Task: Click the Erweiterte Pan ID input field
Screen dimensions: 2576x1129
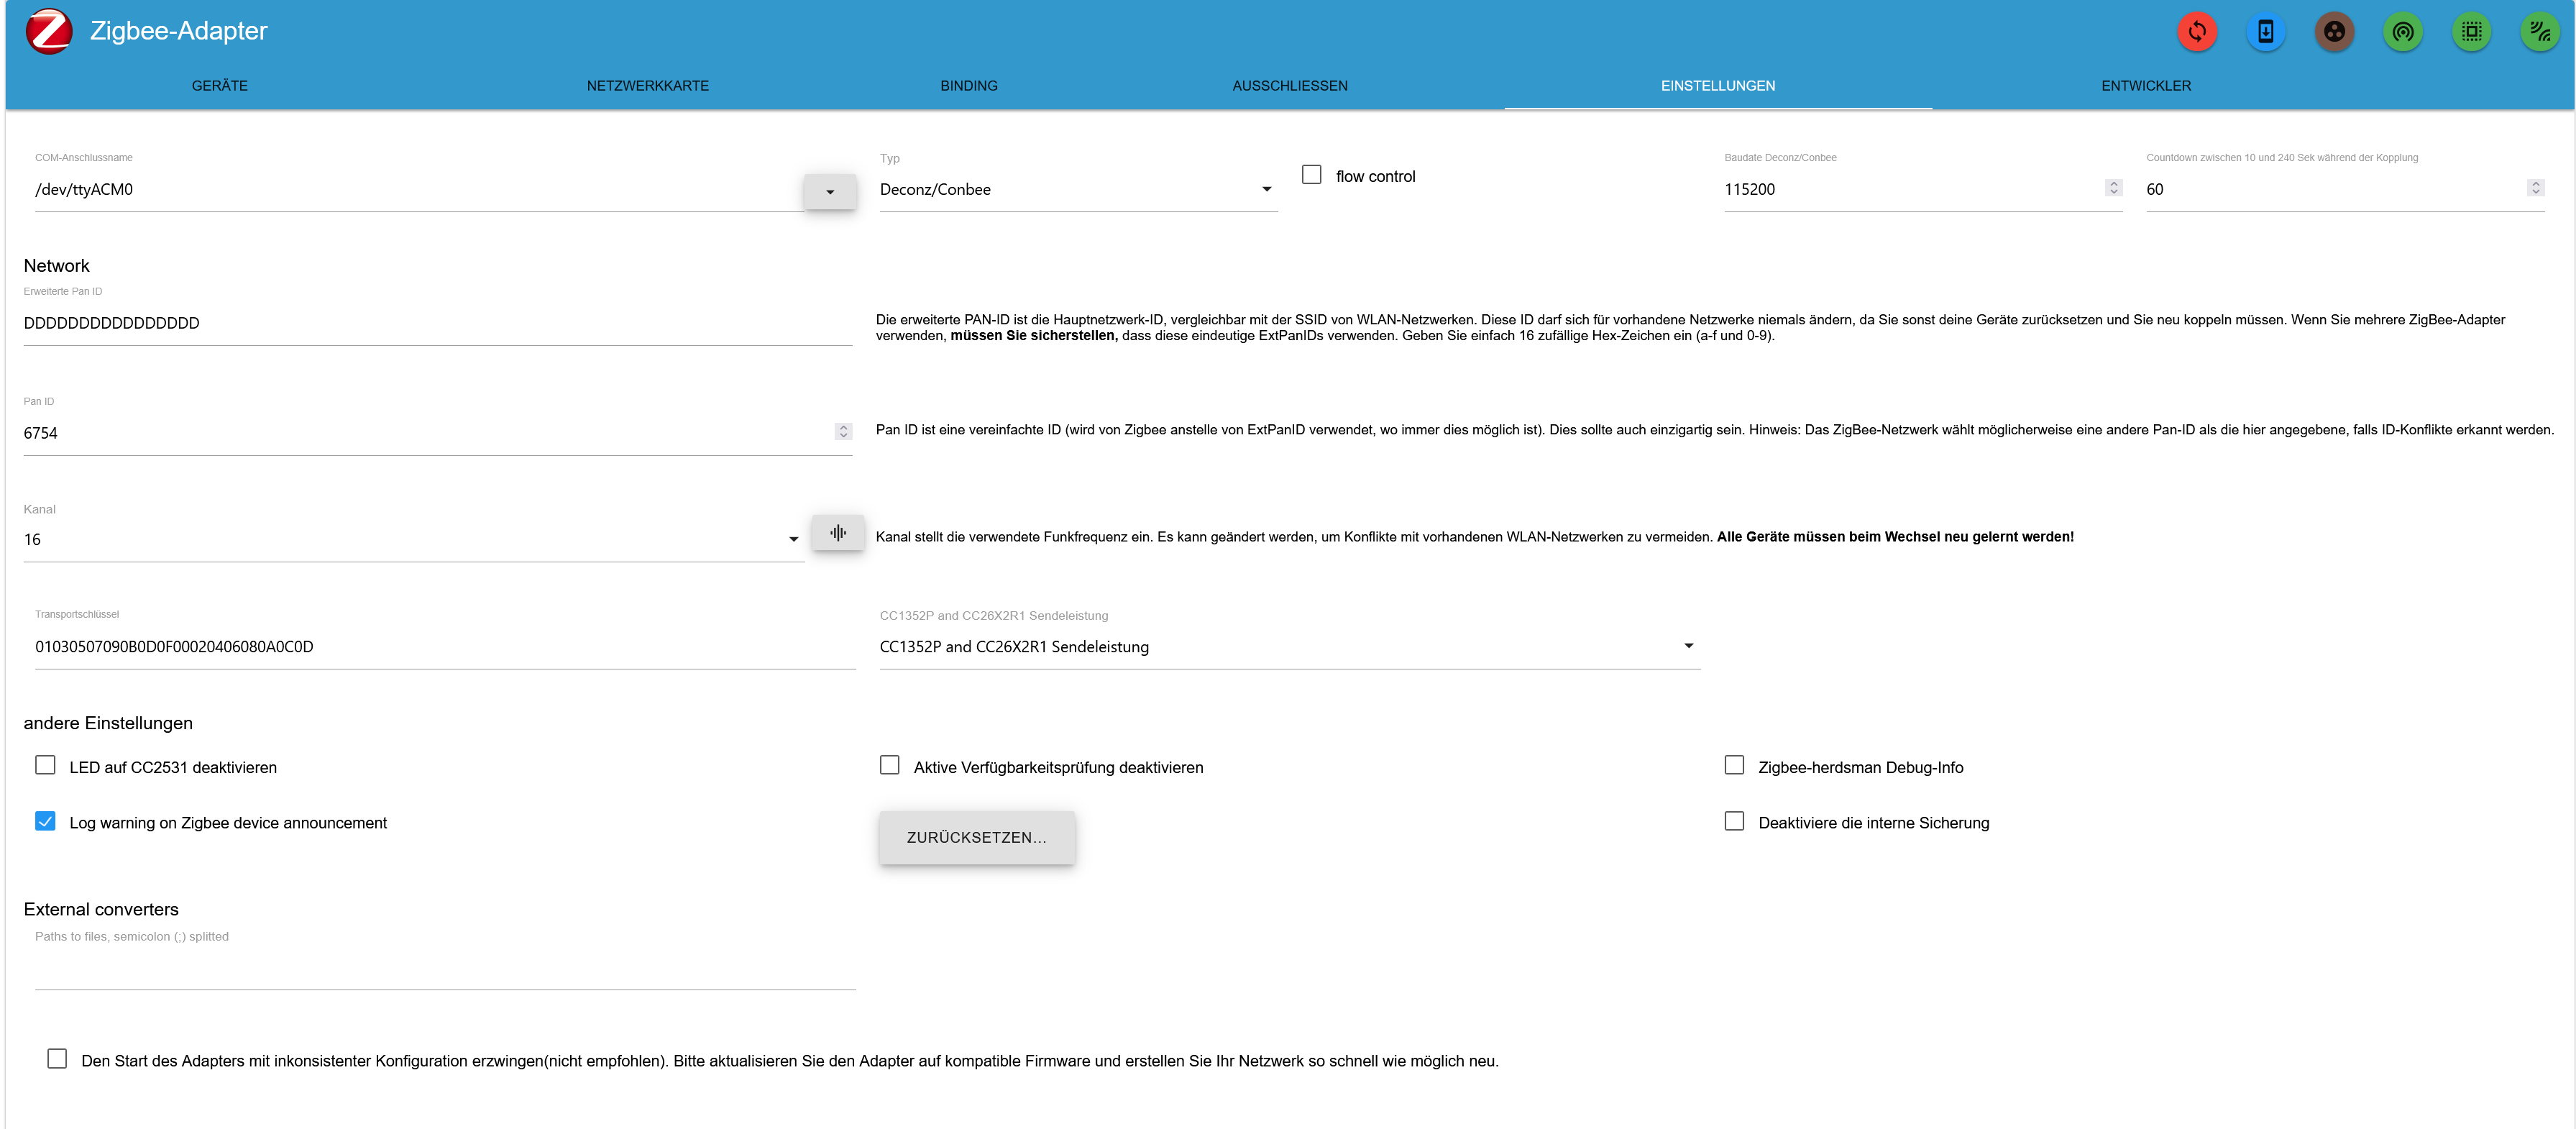Action: [x=437, y=323]
